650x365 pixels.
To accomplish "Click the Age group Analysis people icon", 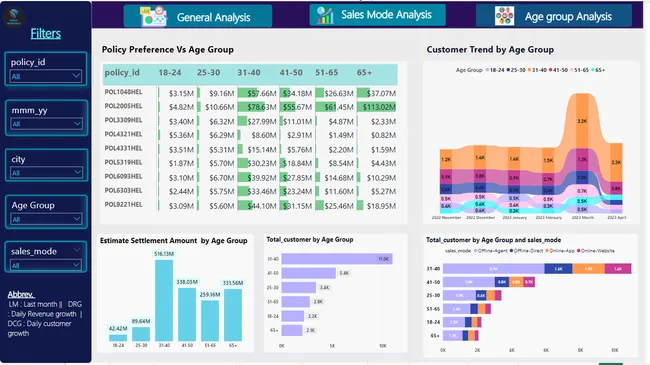I will coord(504,16).
